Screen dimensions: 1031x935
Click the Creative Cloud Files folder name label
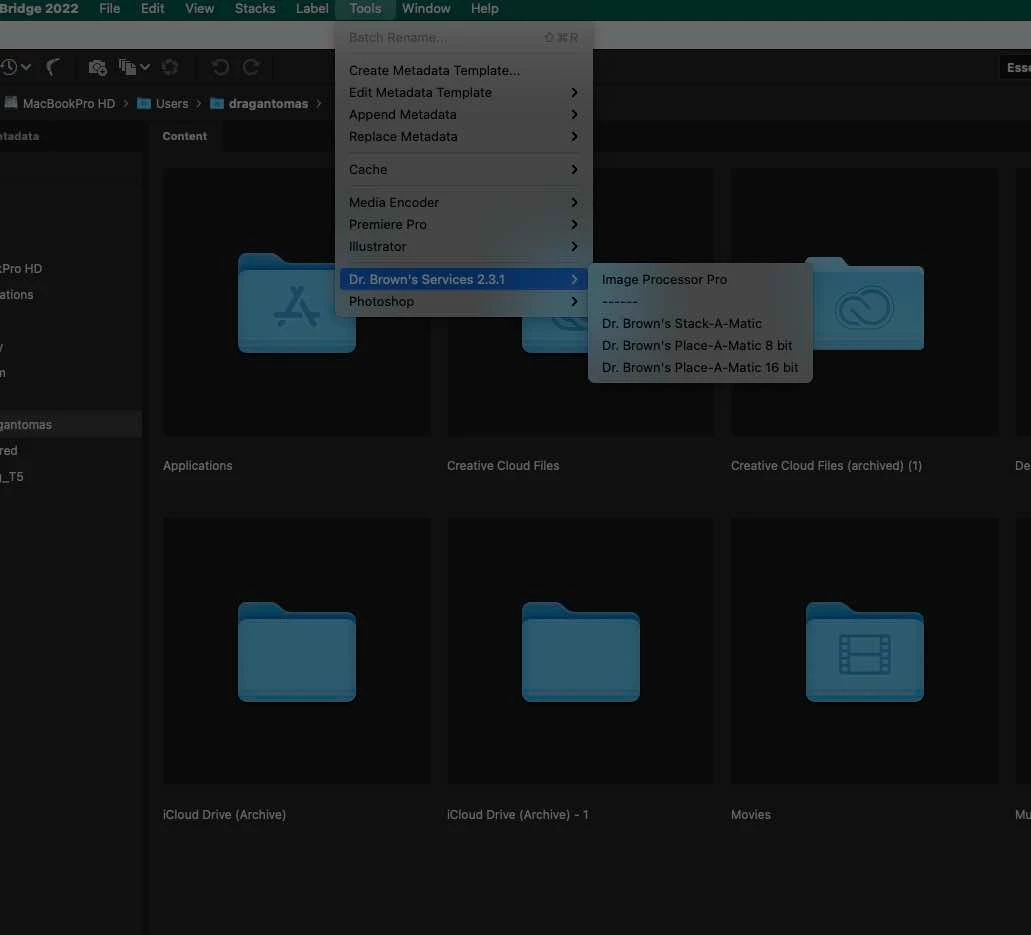tap(503, 466)
